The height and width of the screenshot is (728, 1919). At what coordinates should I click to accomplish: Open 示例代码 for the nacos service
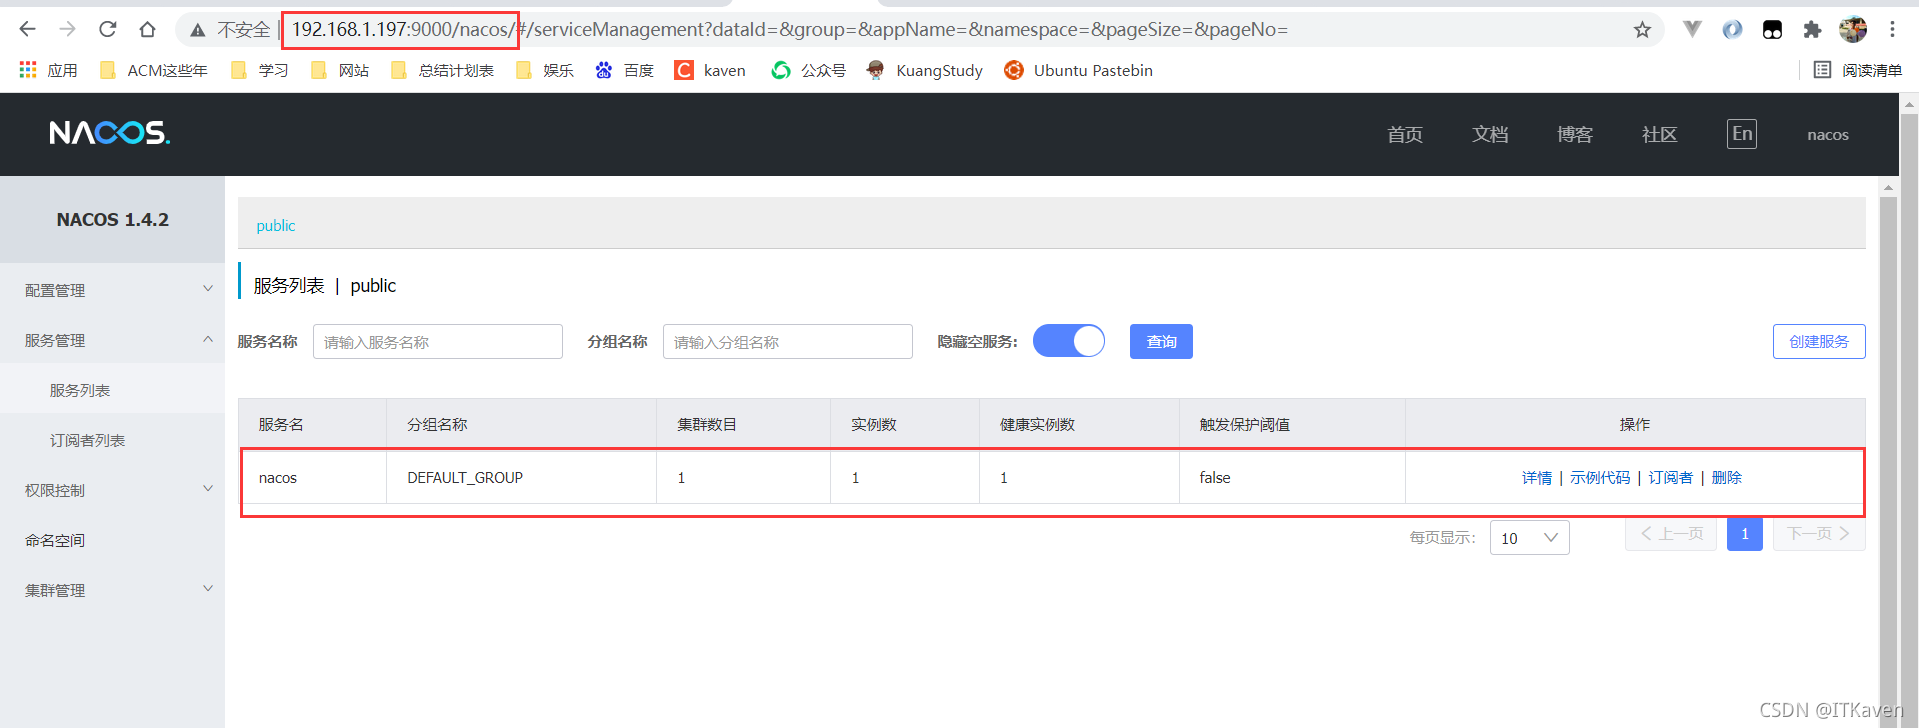[x=1600, y=478]
